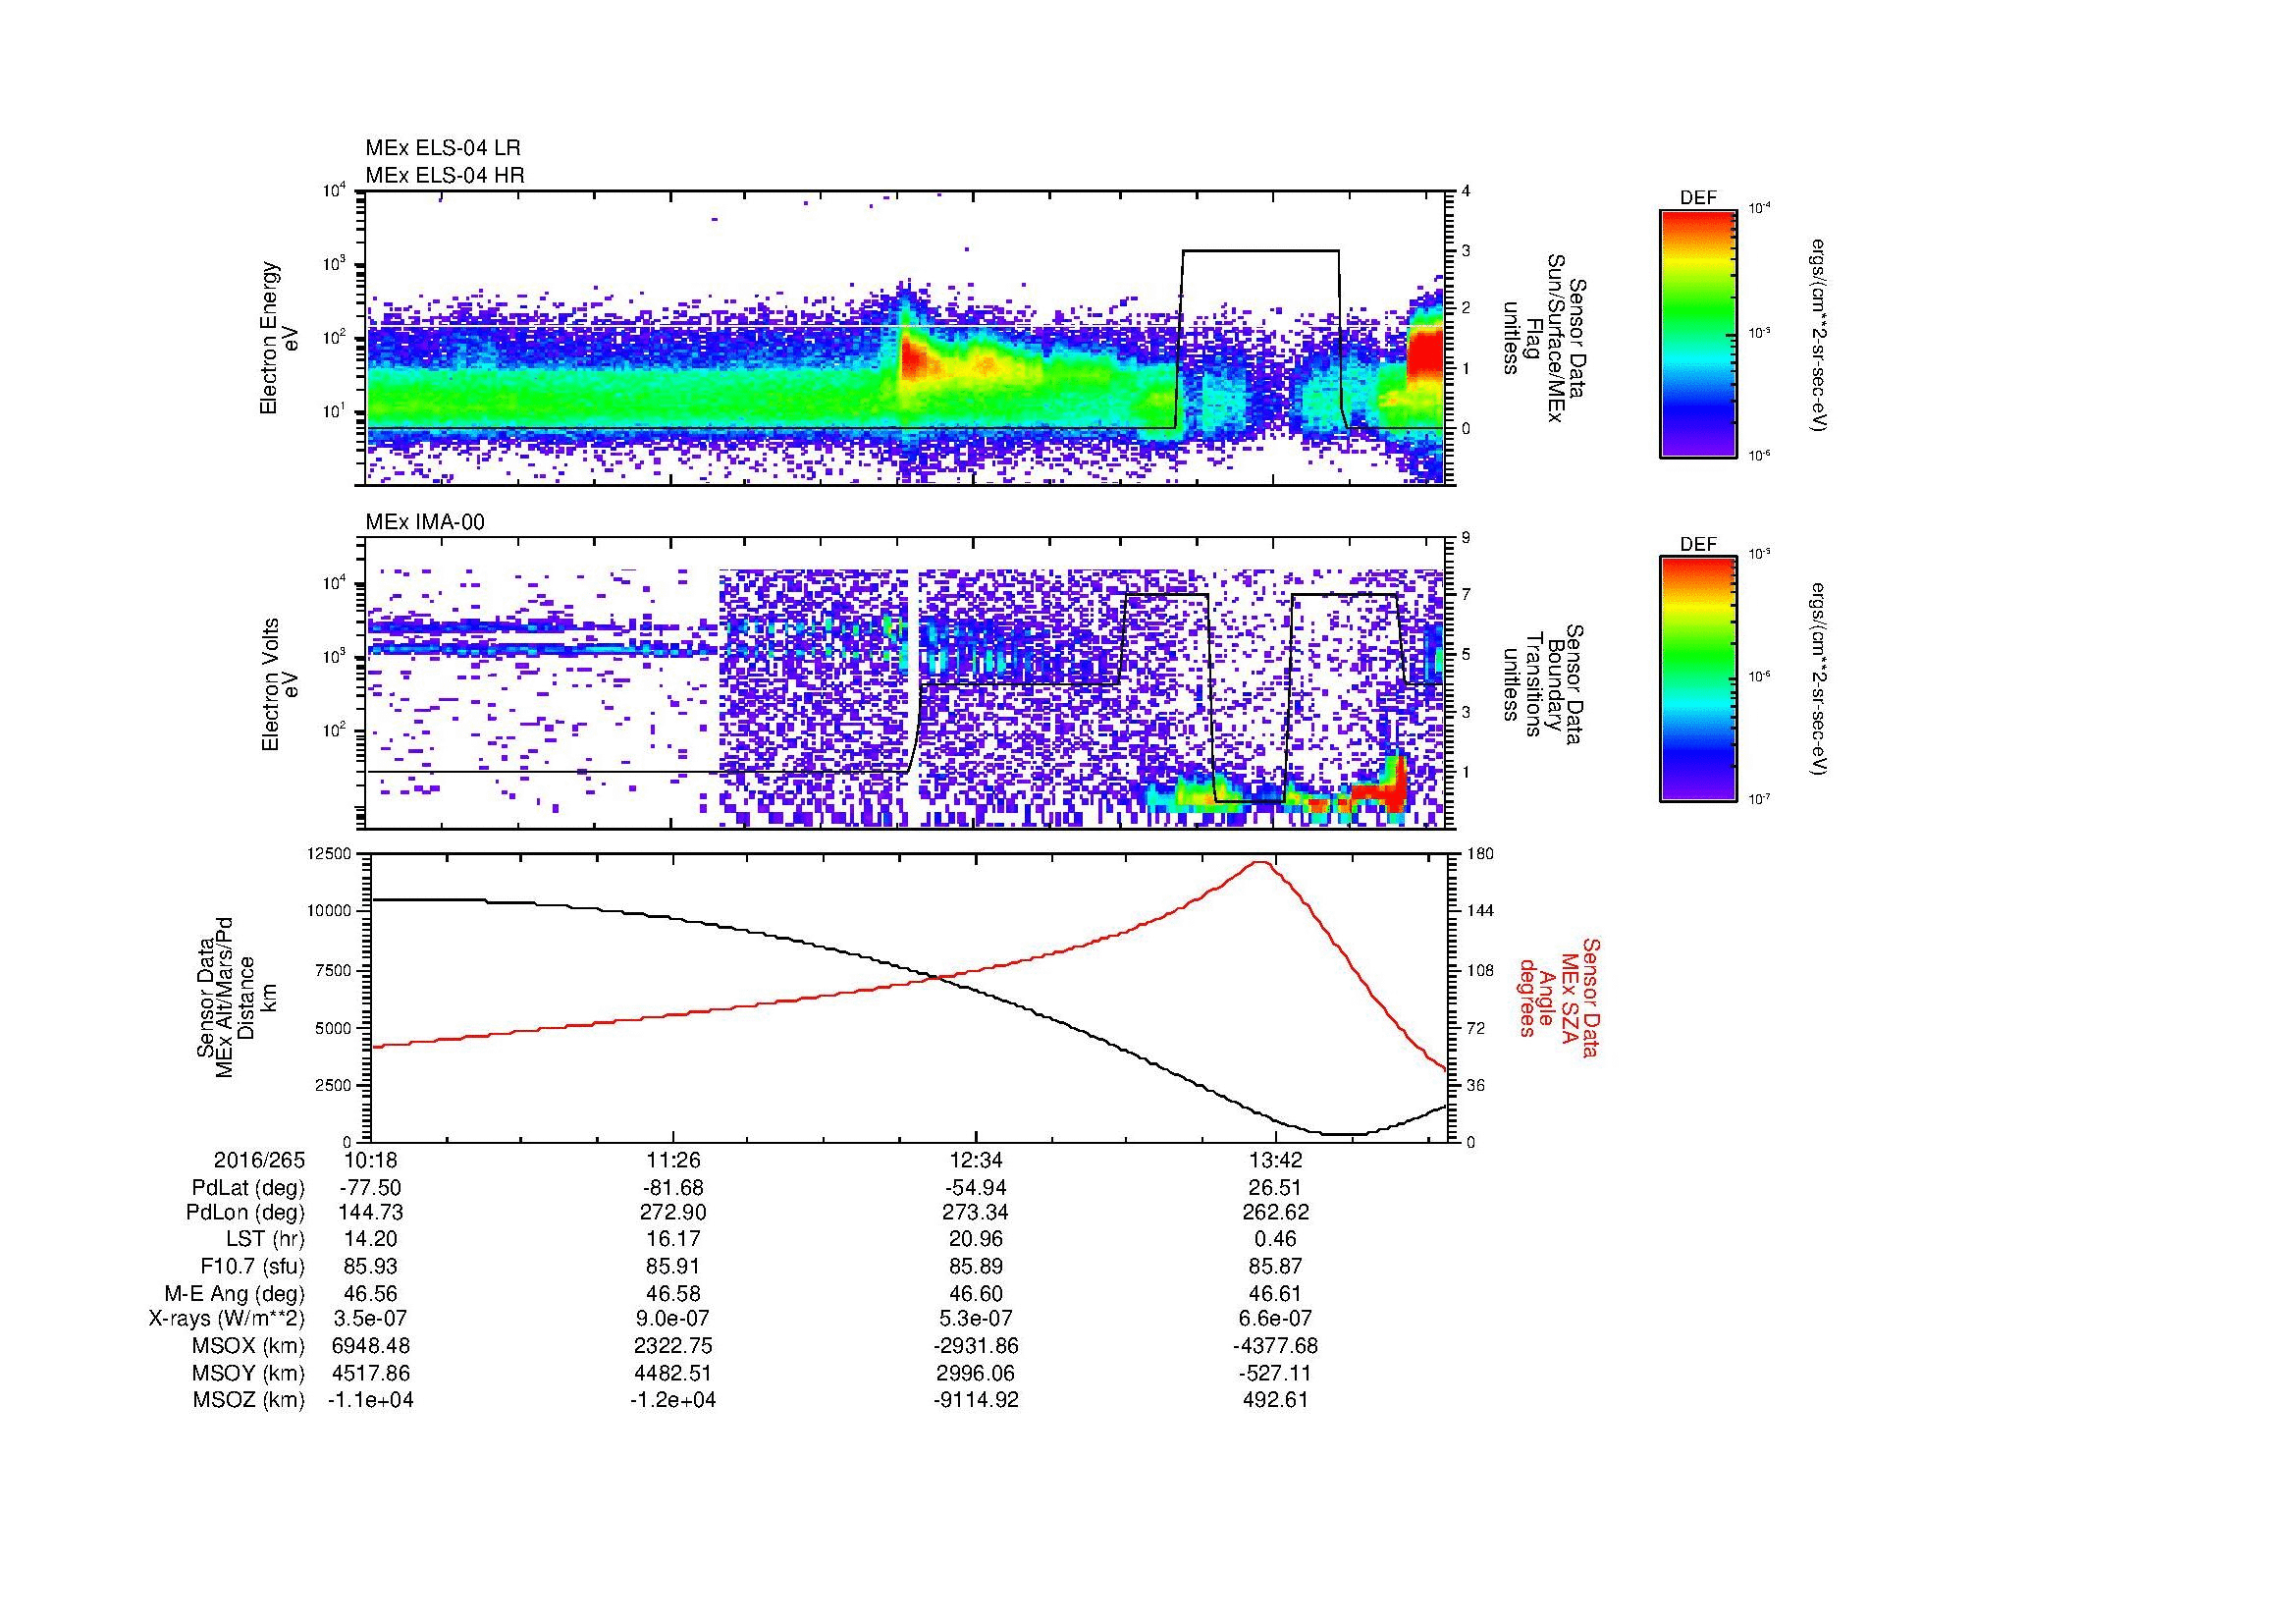Click the LST value 16.17
The image size is (2296, 1623).
coord(673,1240)
